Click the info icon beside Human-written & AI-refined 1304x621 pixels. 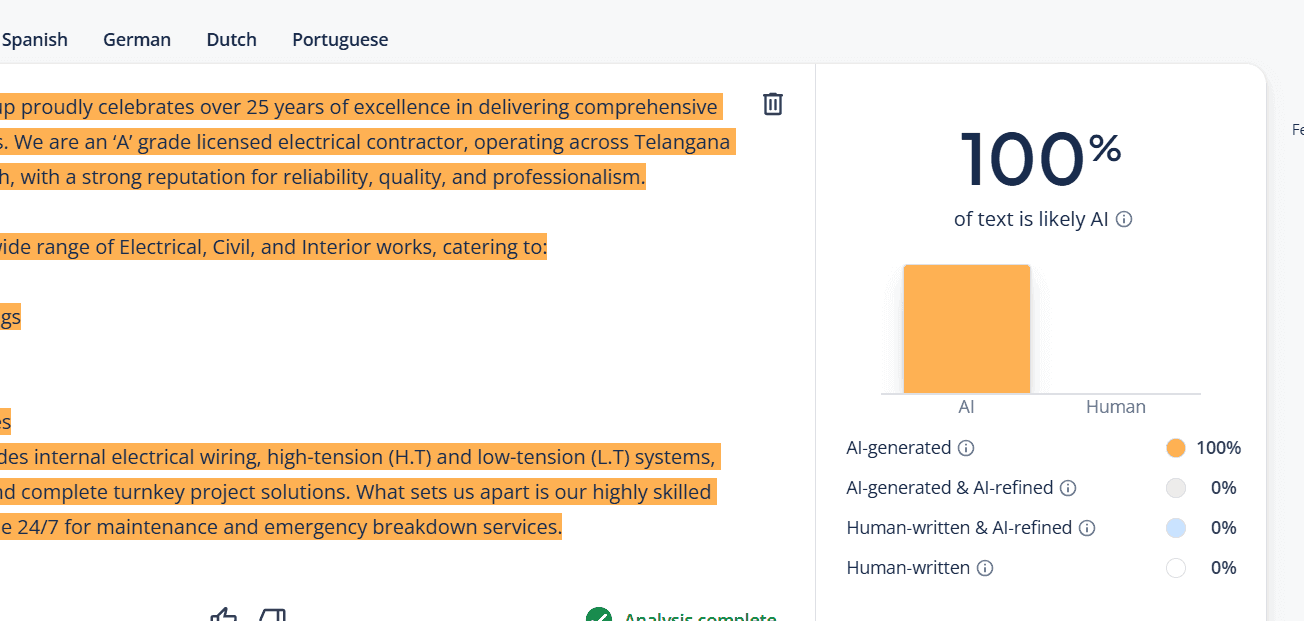point(1087,528)
